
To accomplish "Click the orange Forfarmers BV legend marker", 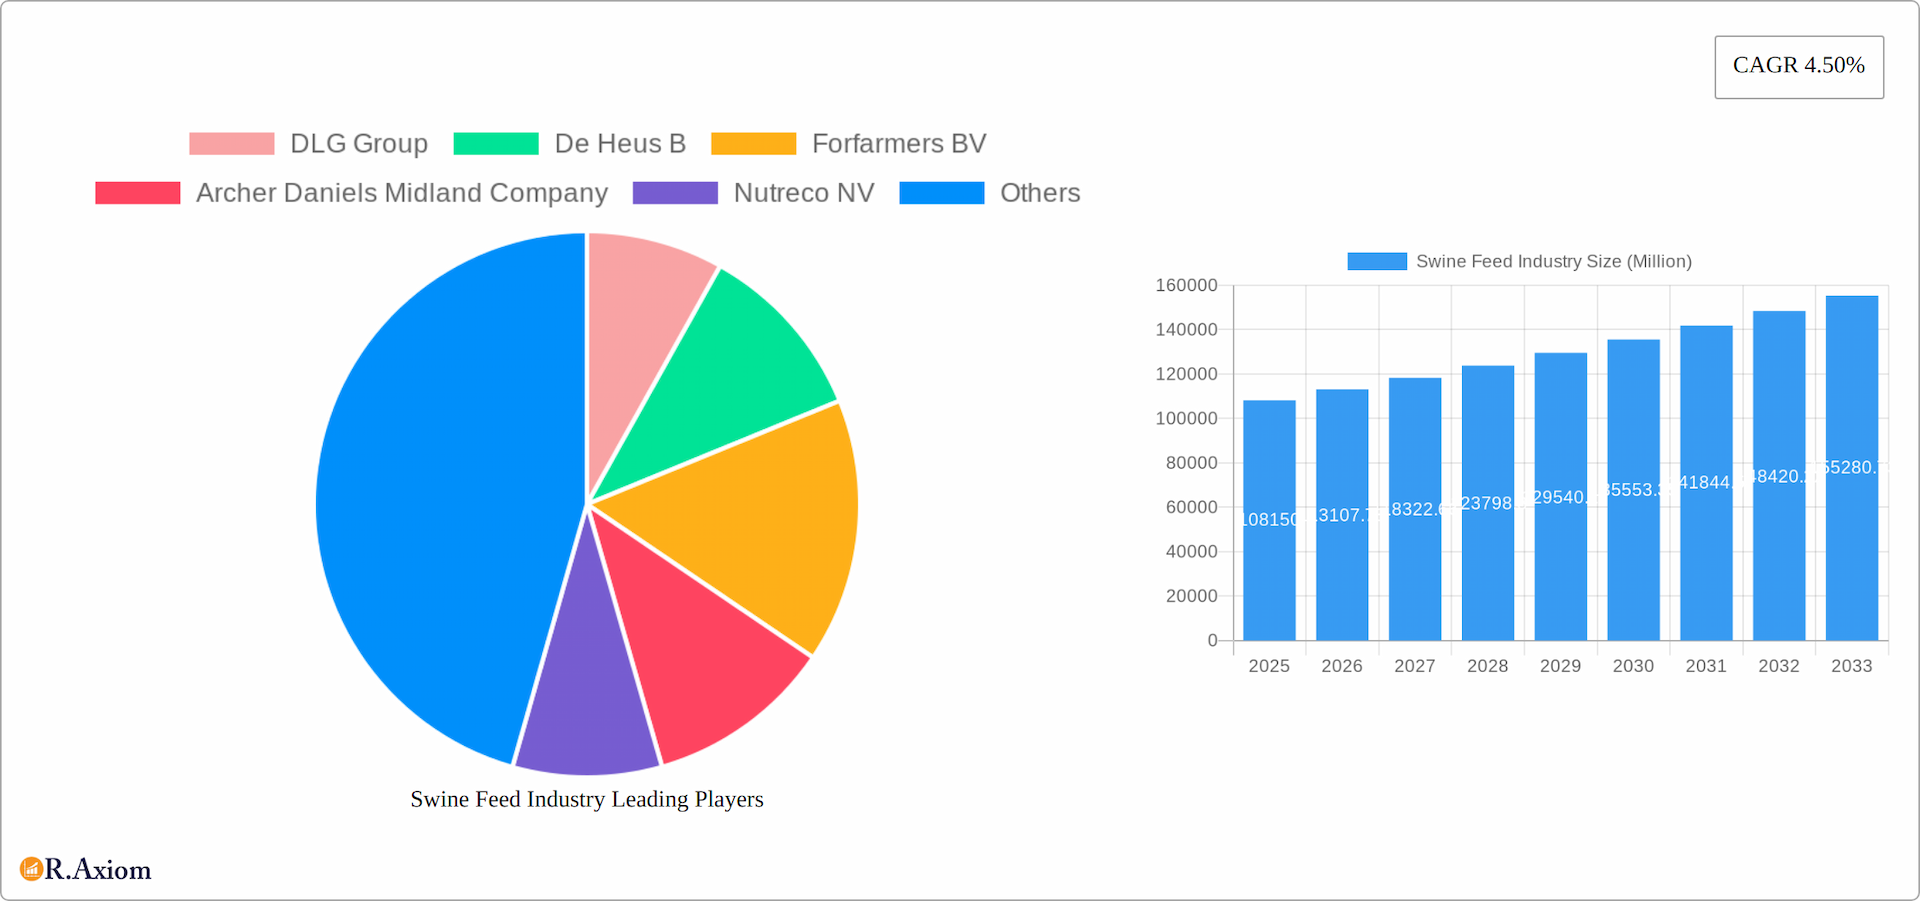I will 753,143.
